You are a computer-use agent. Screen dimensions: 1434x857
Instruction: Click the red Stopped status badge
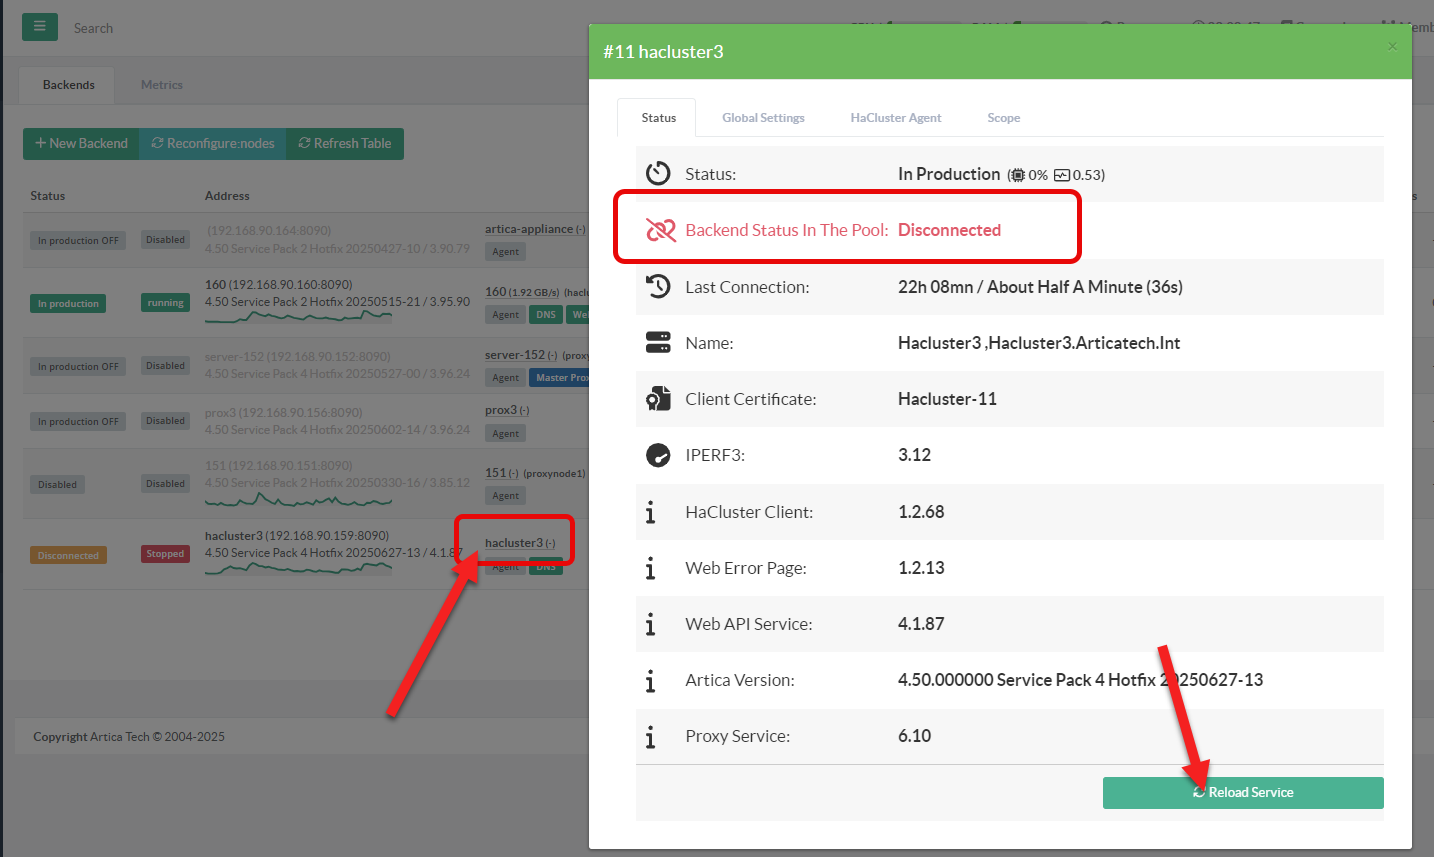pos(165,554)
